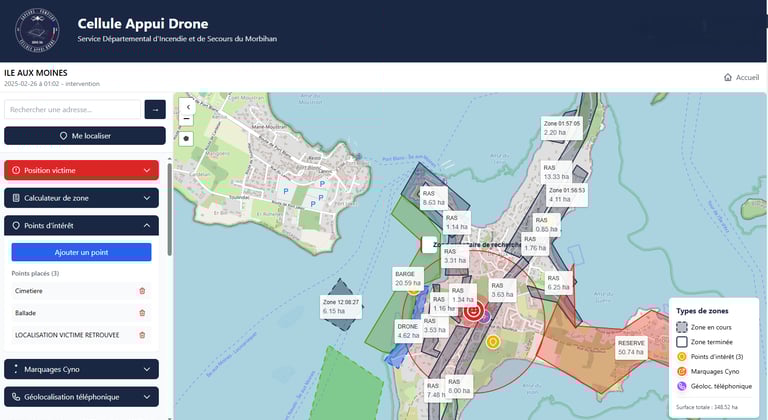The width and height of the screenshot is (768, 420).
Task: Go to Accueil home link
Action: tap(741, 77)
